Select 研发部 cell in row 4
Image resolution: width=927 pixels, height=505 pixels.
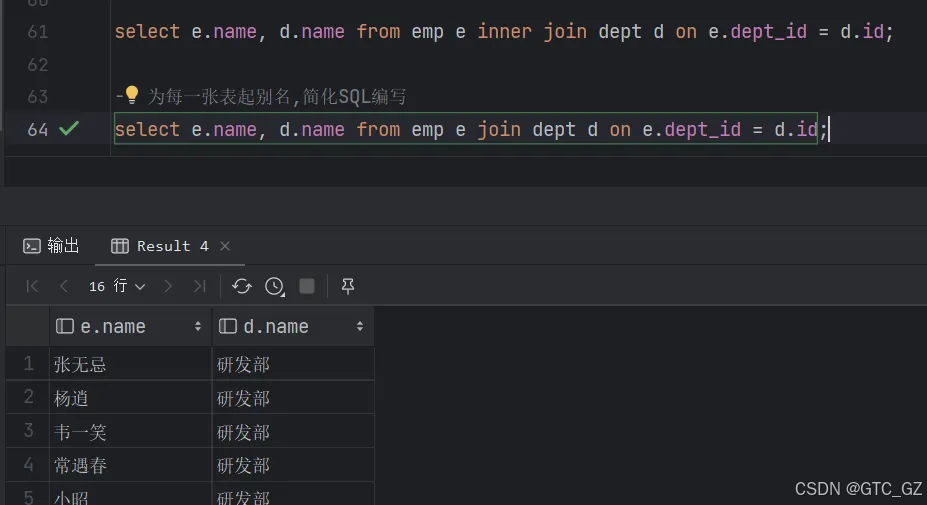click(x=293, y=465)
